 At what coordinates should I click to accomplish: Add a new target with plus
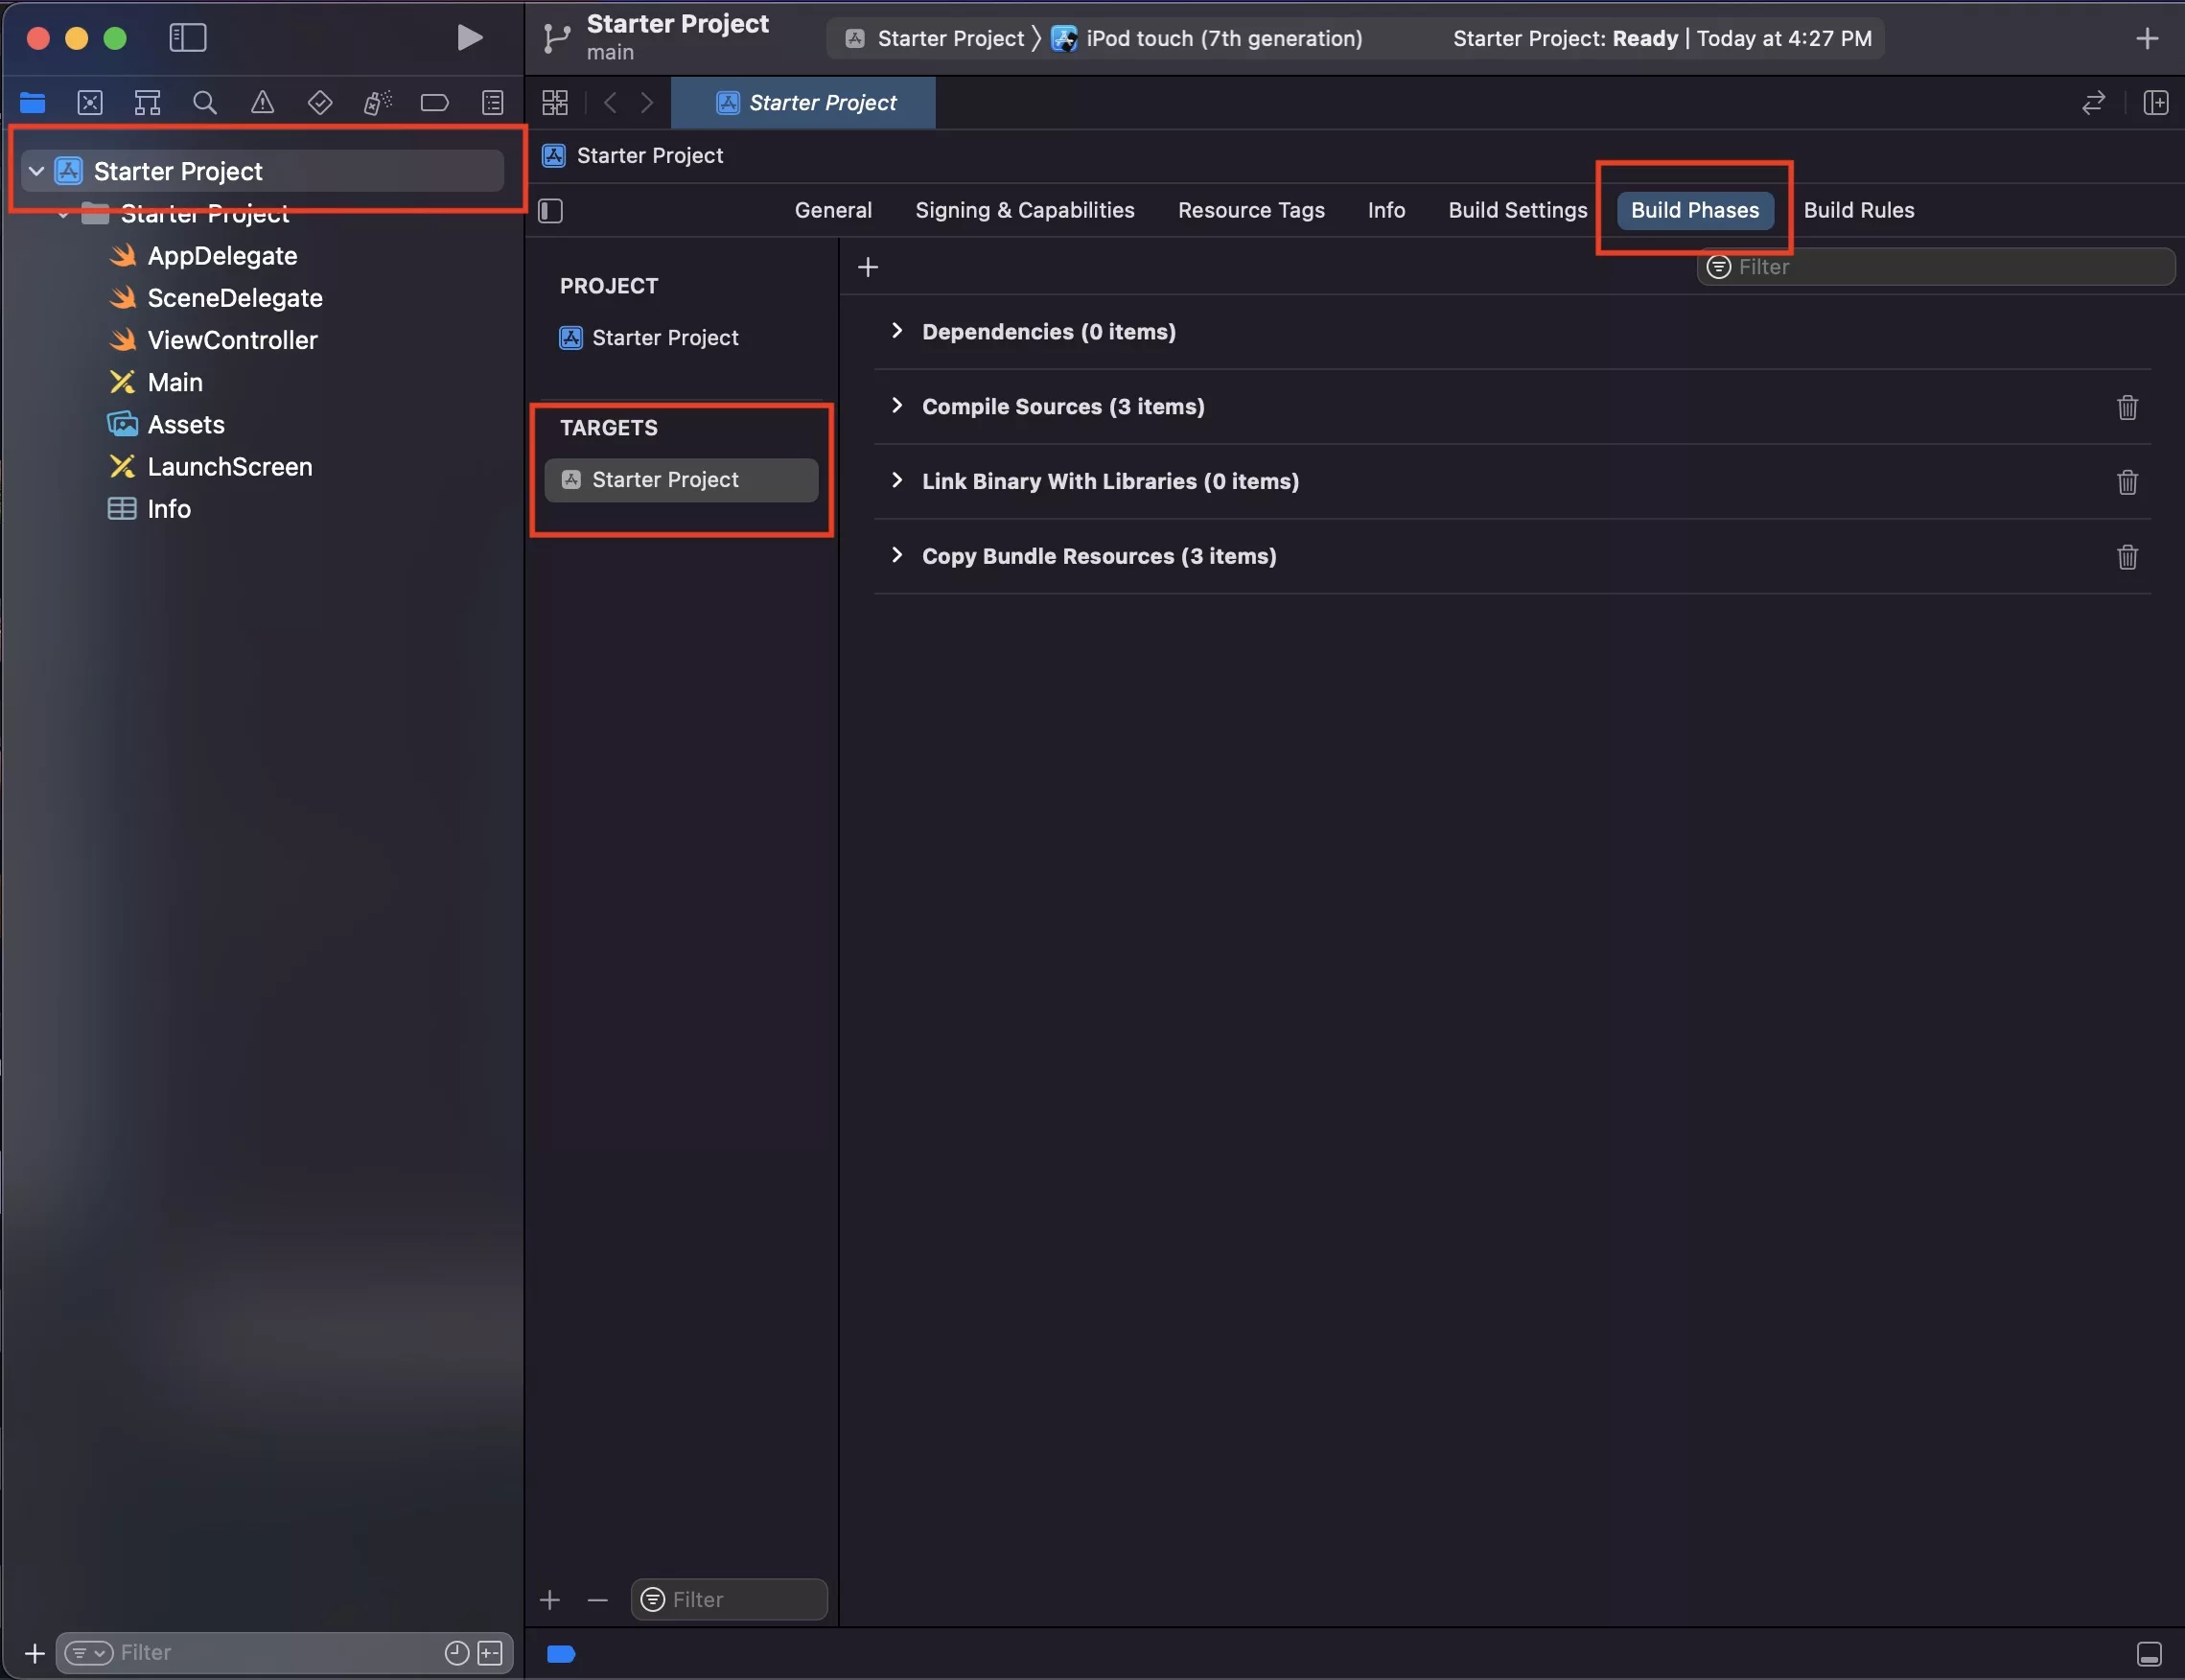(550, 1600)
